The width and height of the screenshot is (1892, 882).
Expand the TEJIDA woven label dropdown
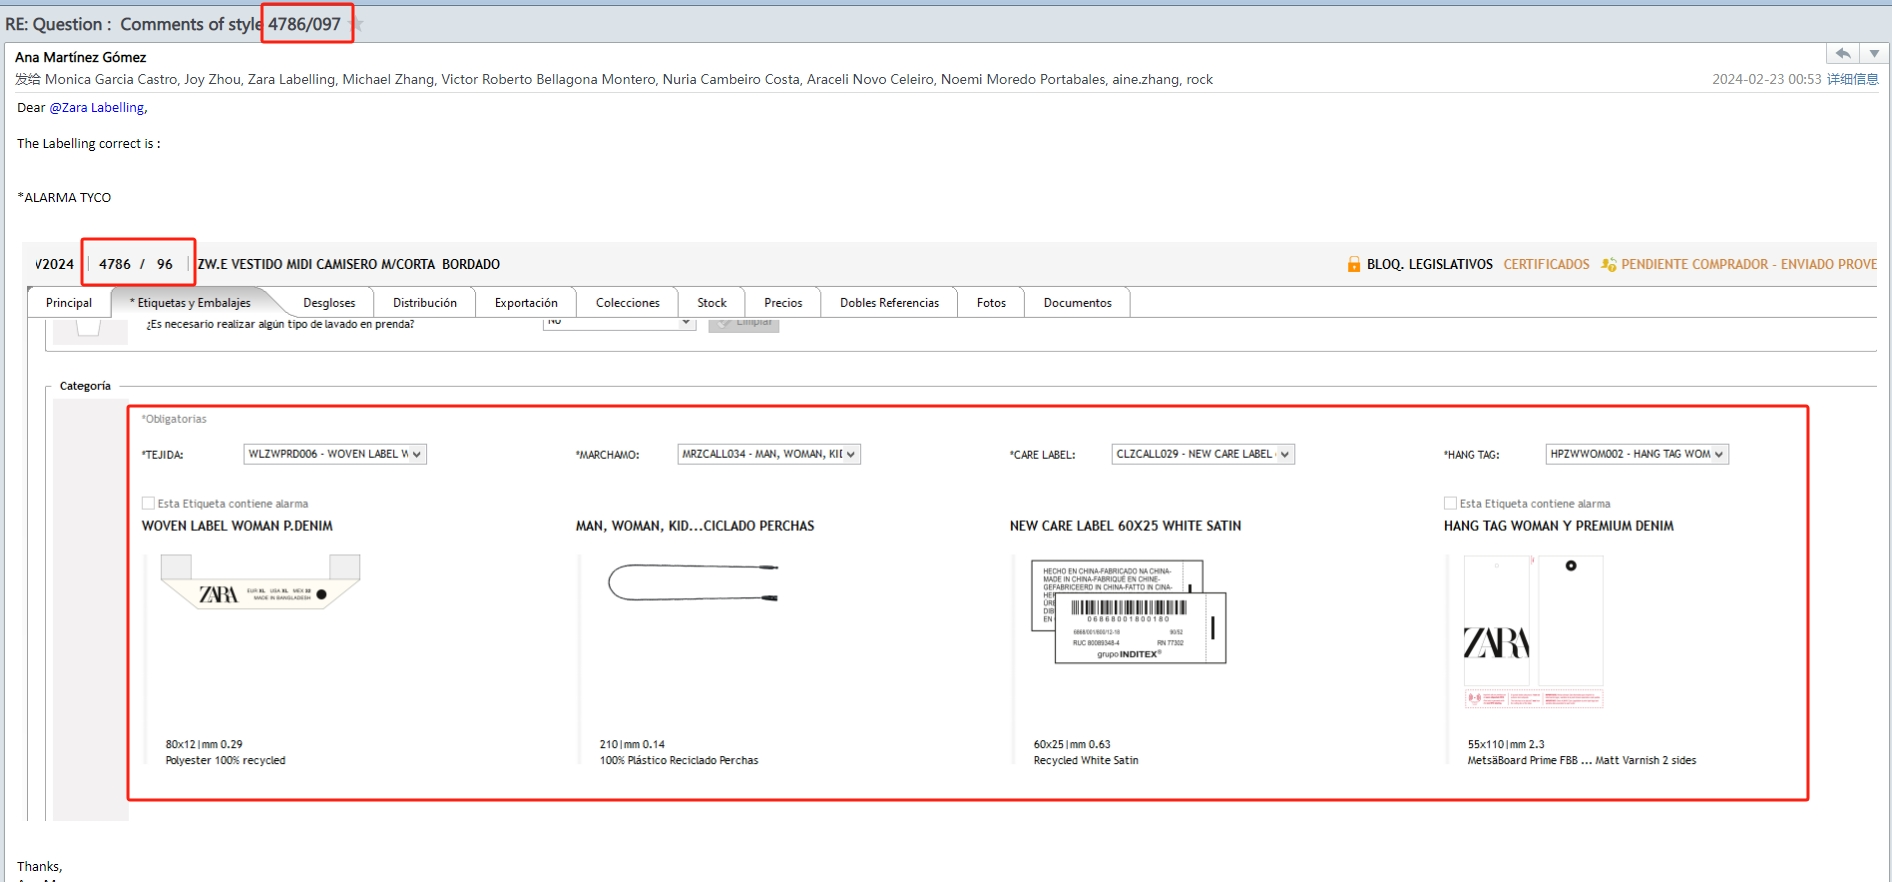(x=417, y=455)
